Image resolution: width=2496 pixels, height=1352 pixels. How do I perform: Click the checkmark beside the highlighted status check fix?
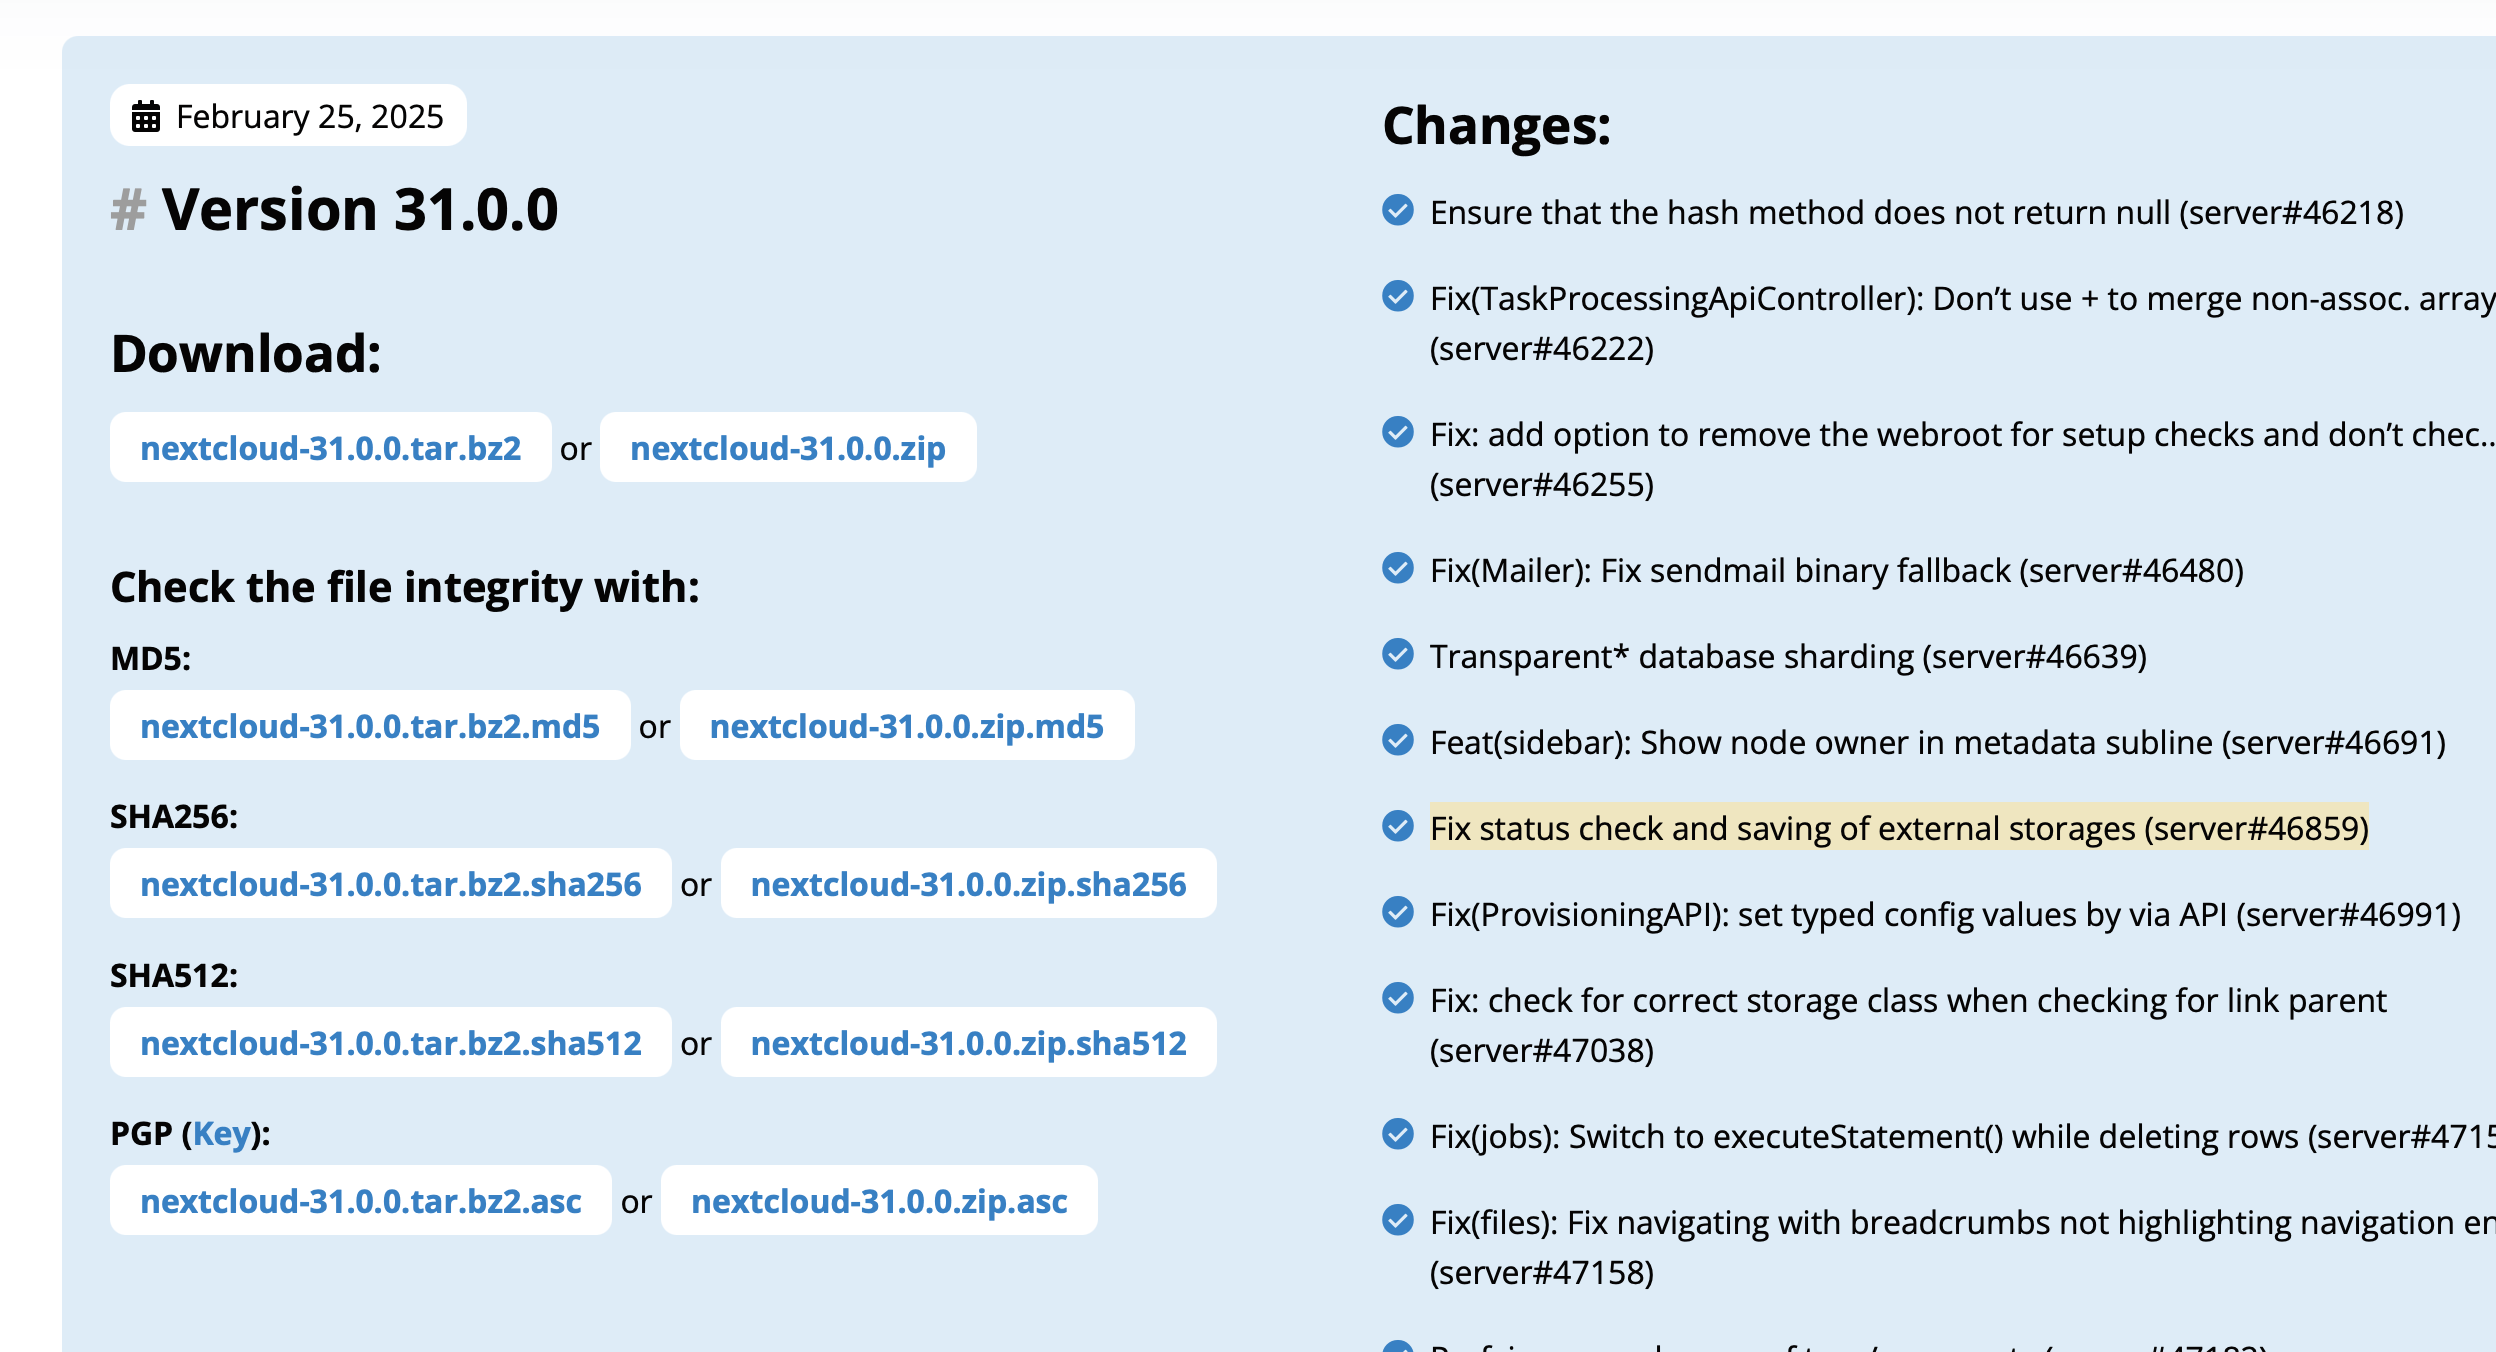click(1397, 828)
